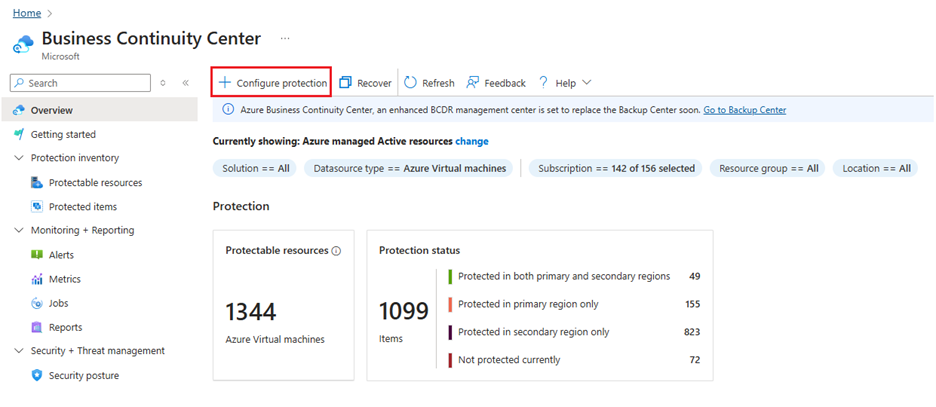The height and width of the screenshot is (407, 936).
Task: Click the sidebar Search input field
Action: 81,83
